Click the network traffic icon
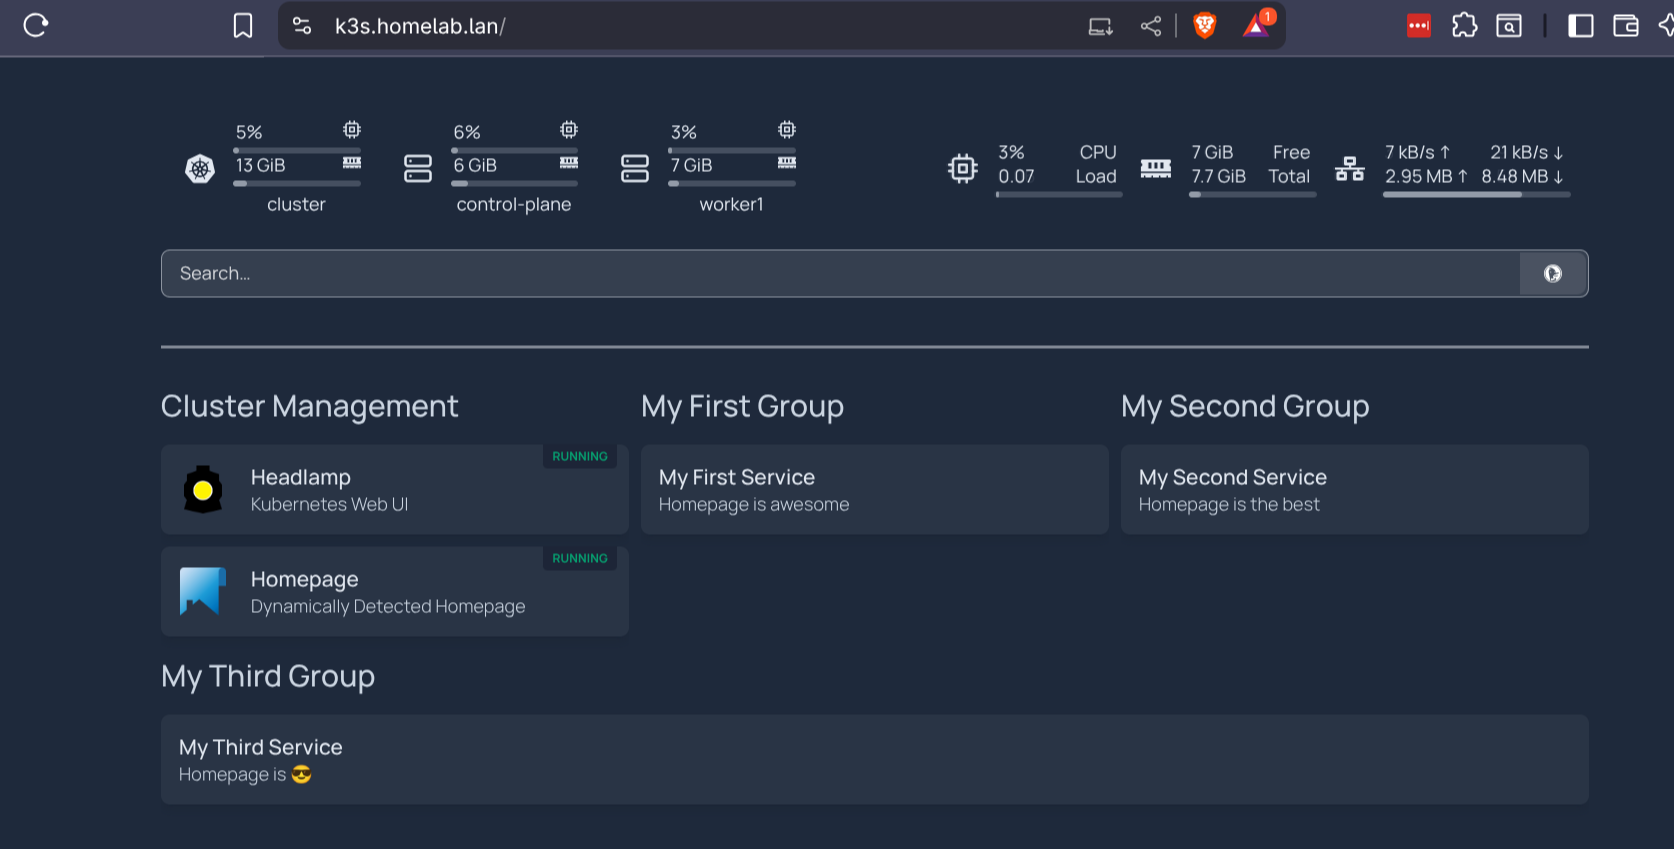Screen dimensions: 1674x849 coord(1350,168)
